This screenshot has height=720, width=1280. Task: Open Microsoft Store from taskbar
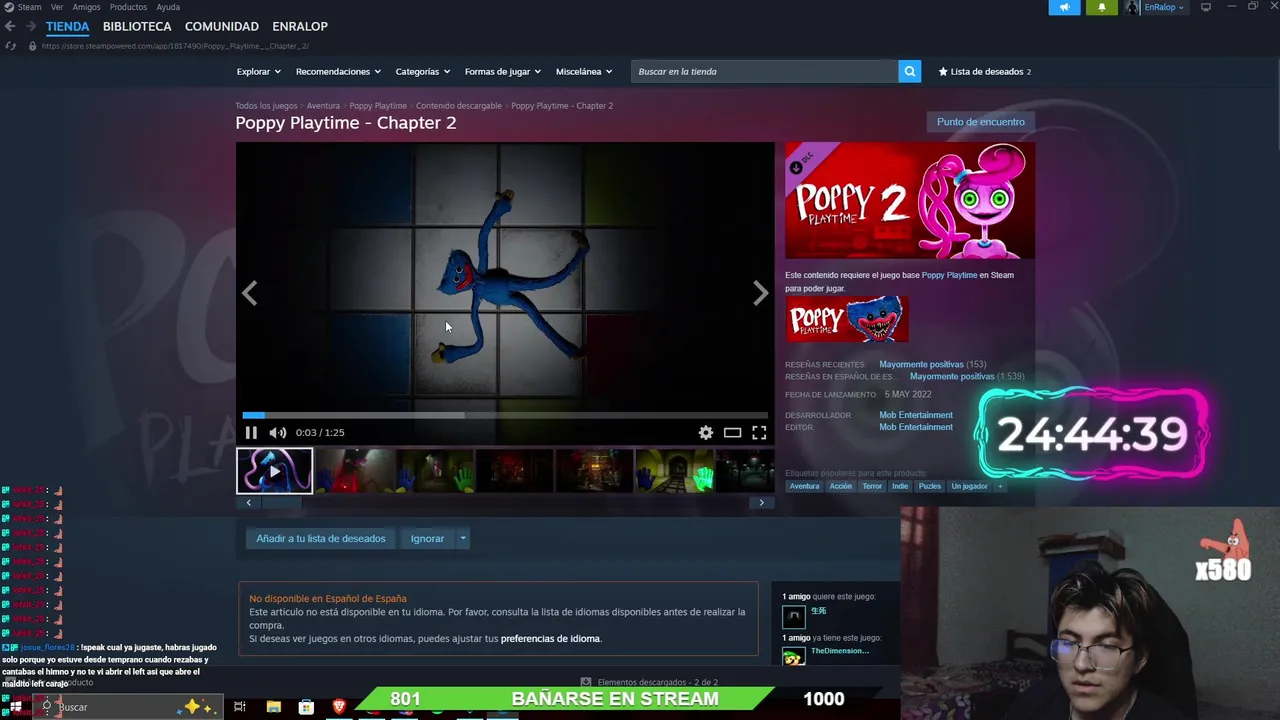[306, 707]
